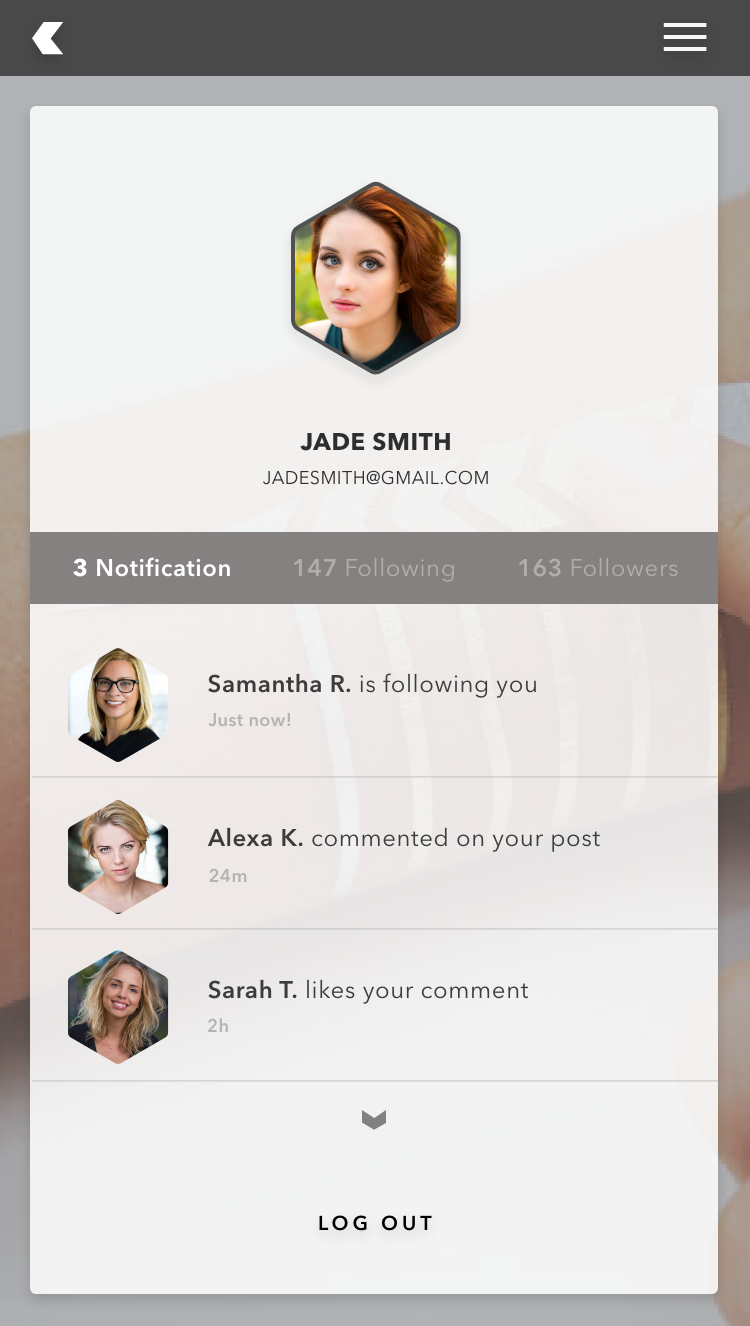Tap the Just now! timestamp

tap(250, 720)
